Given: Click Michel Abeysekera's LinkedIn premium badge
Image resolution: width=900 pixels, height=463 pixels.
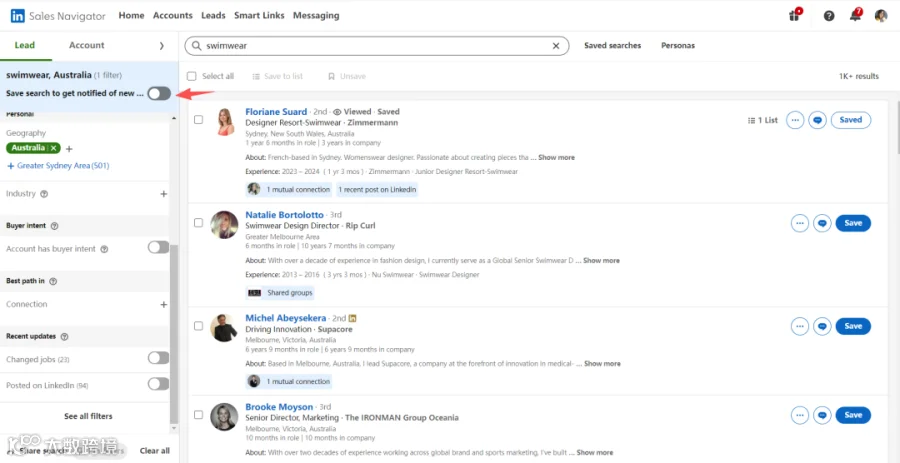Looking at the screenshot, I should coord(352,318).
